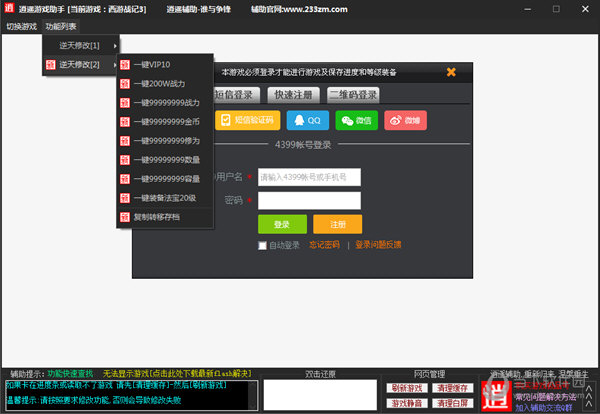Click the green 登录 login button
Image resolution: width=600 pixels, height=414 pixels.
[281, 224]
